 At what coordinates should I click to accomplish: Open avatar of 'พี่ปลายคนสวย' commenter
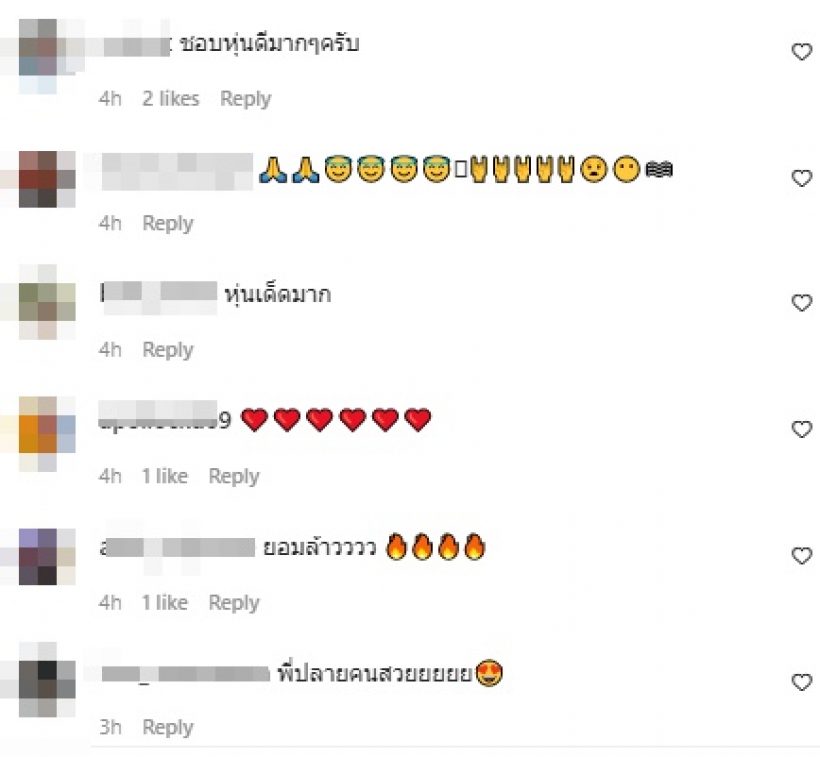(47, 680)
